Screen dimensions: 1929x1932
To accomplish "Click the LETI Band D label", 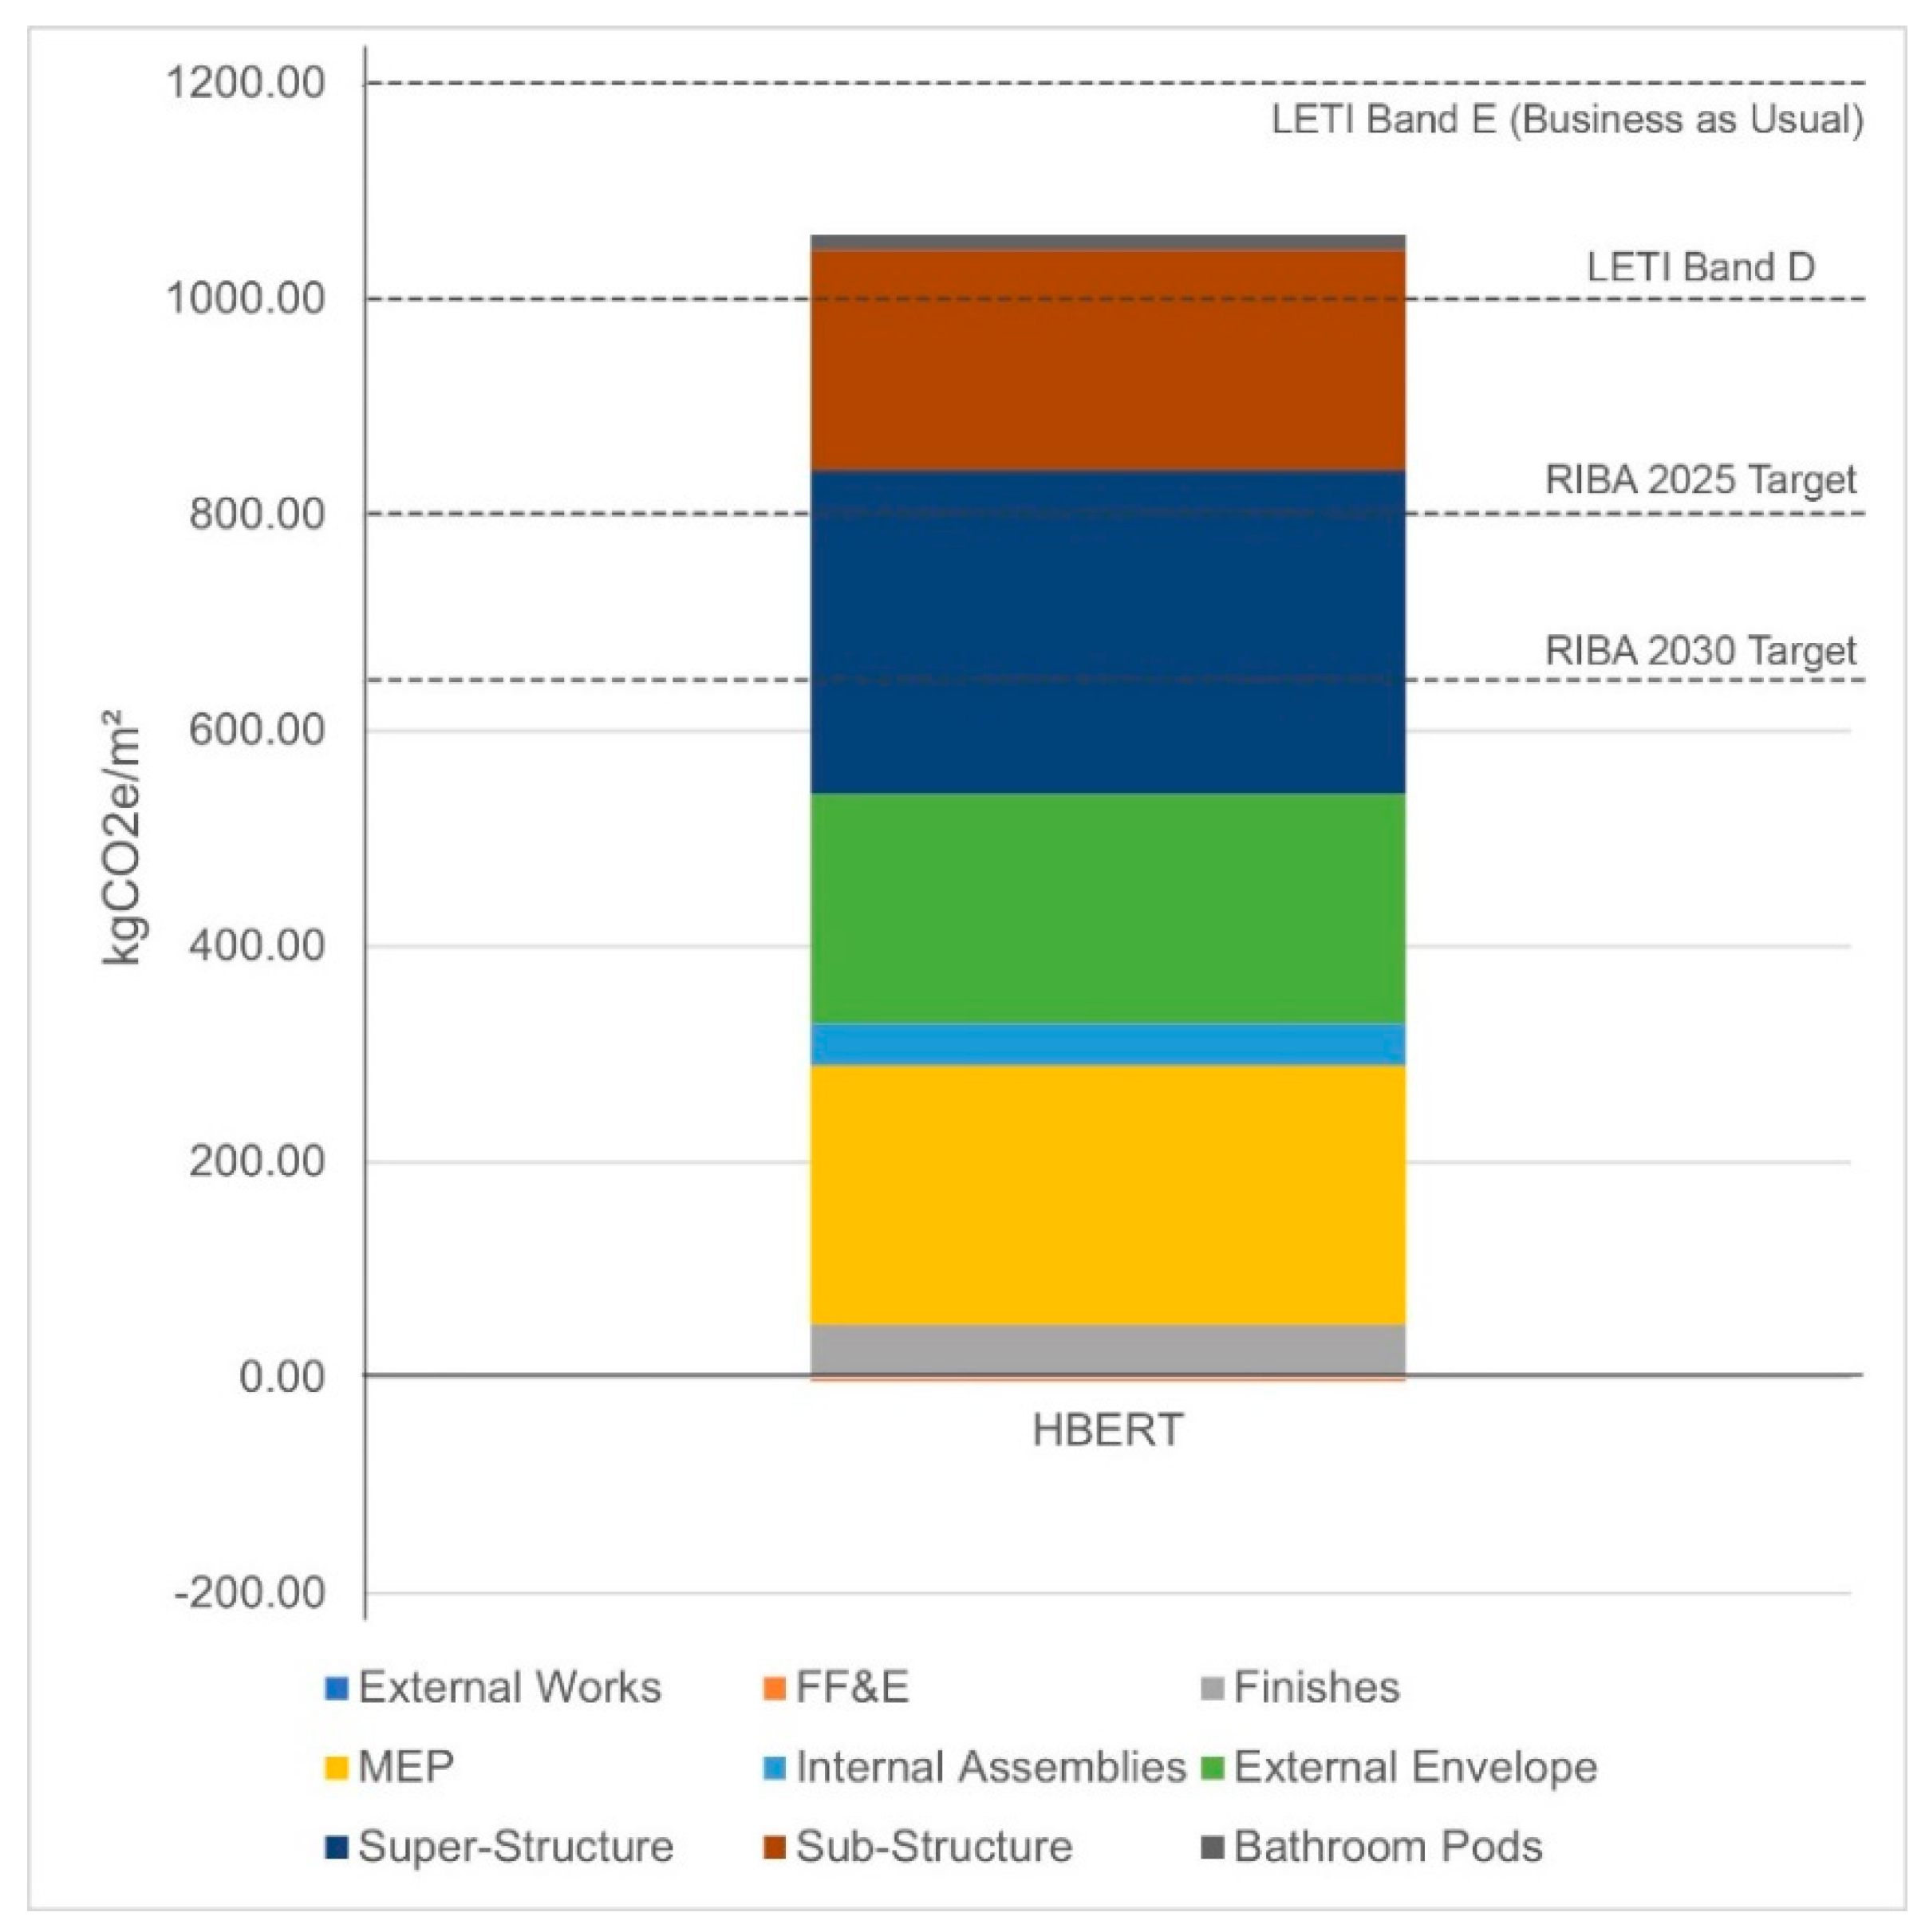I will tap(1700, 267).
